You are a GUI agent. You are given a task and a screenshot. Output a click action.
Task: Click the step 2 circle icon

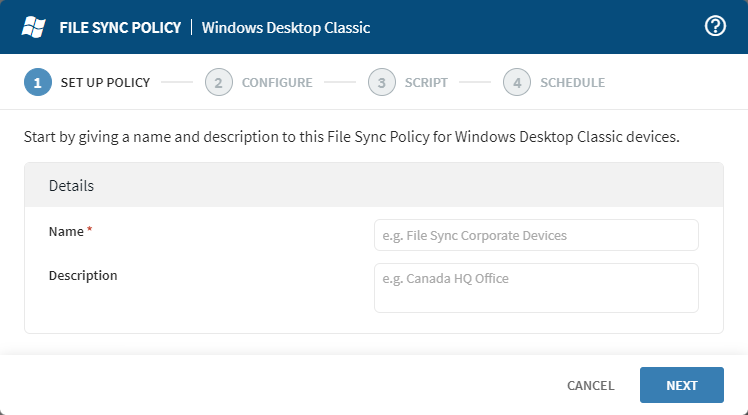218,82
